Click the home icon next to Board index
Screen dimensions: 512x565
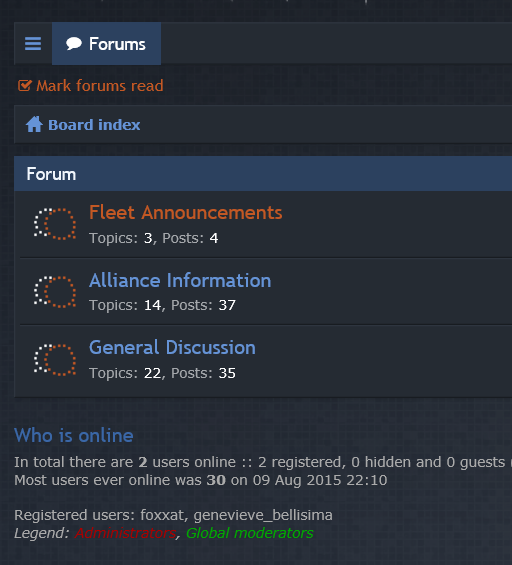(x=34, y=124)
